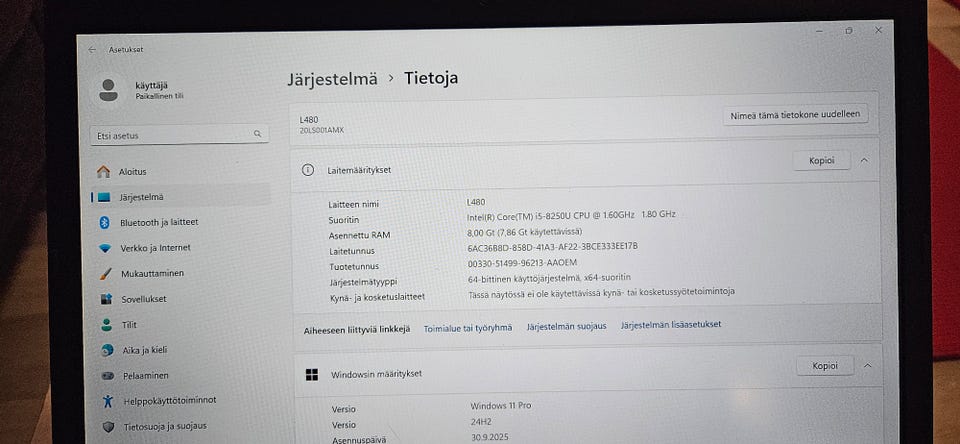Open the Toimialue tai työryhmä link

coord(468,328)
